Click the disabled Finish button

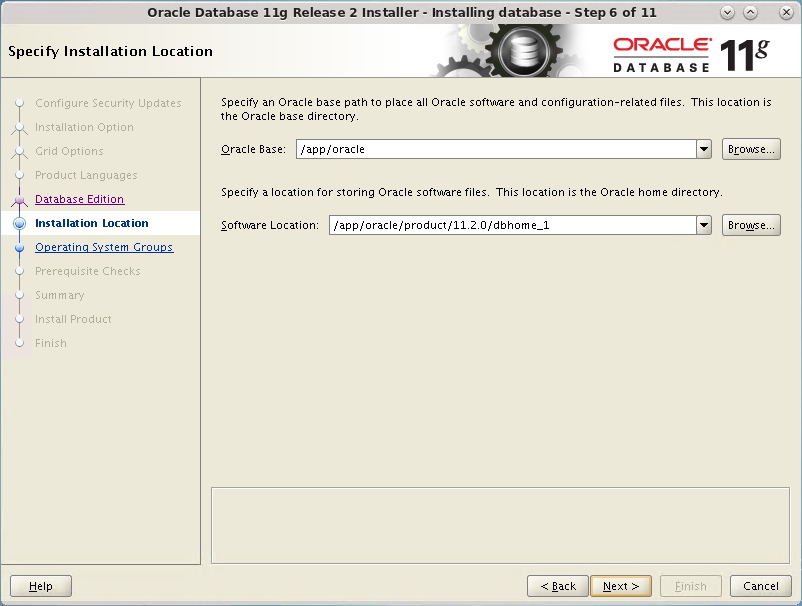tap(690, 586)
